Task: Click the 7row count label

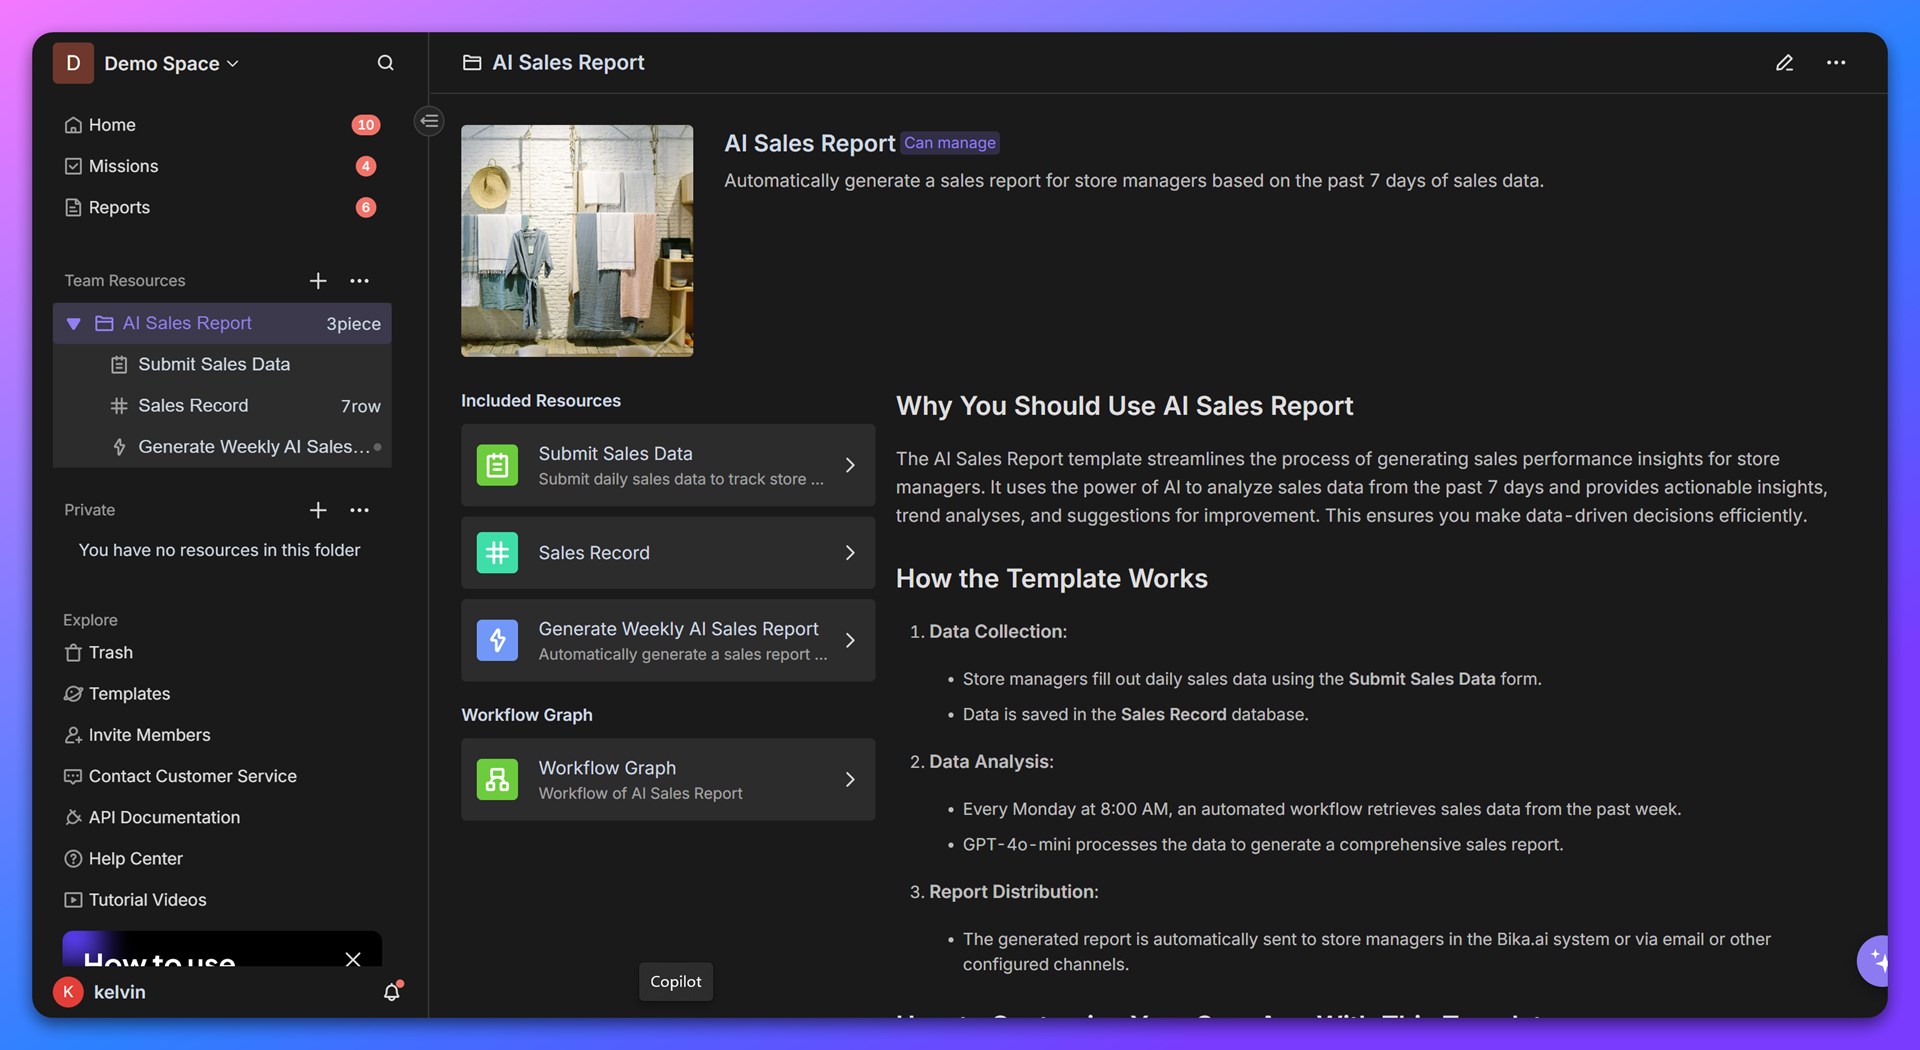Action: pos(361,406)
